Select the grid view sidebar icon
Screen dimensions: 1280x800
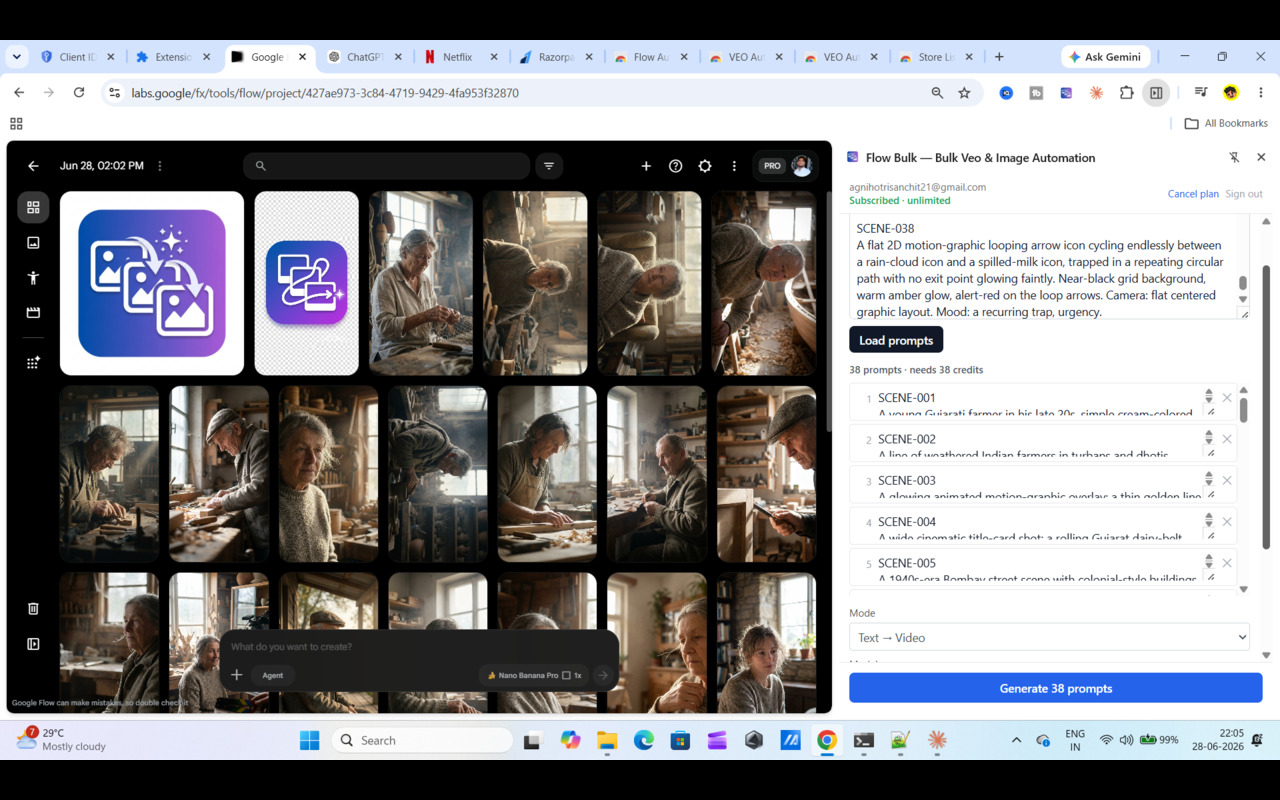click(33, 207)
